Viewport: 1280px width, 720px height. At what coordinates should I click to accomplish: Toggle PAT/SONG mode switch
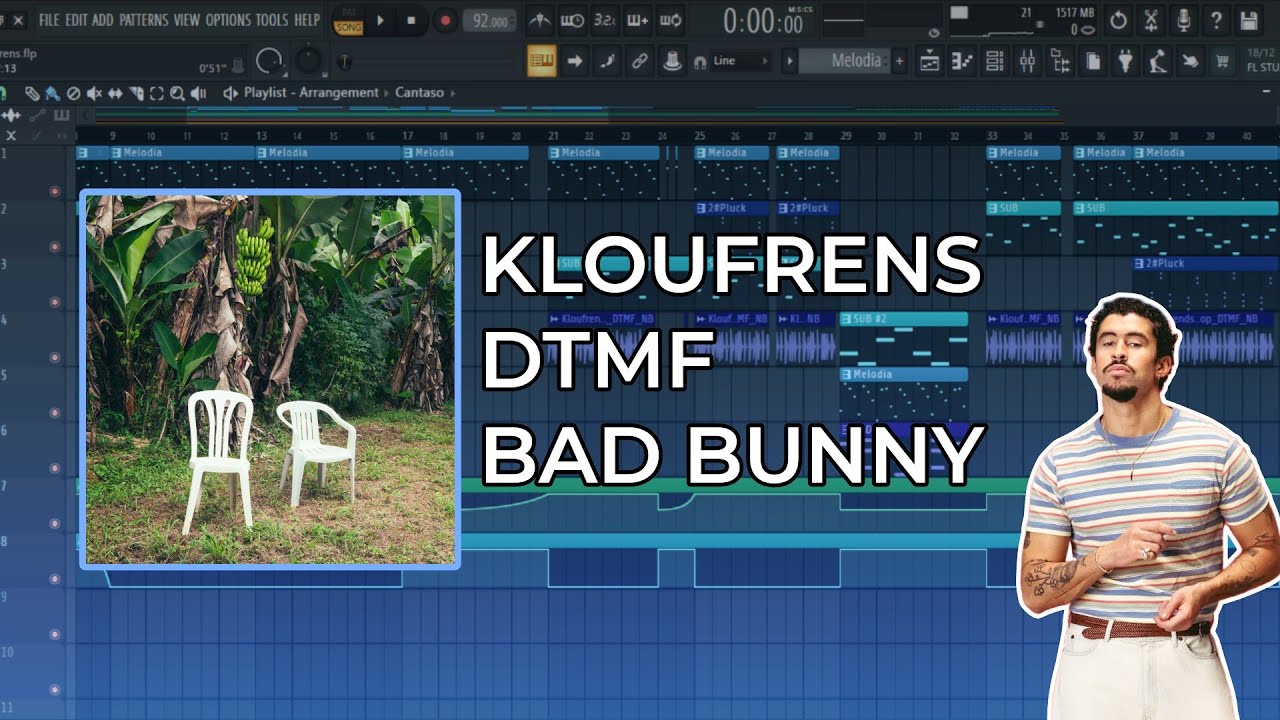click(x=348, y=21)
